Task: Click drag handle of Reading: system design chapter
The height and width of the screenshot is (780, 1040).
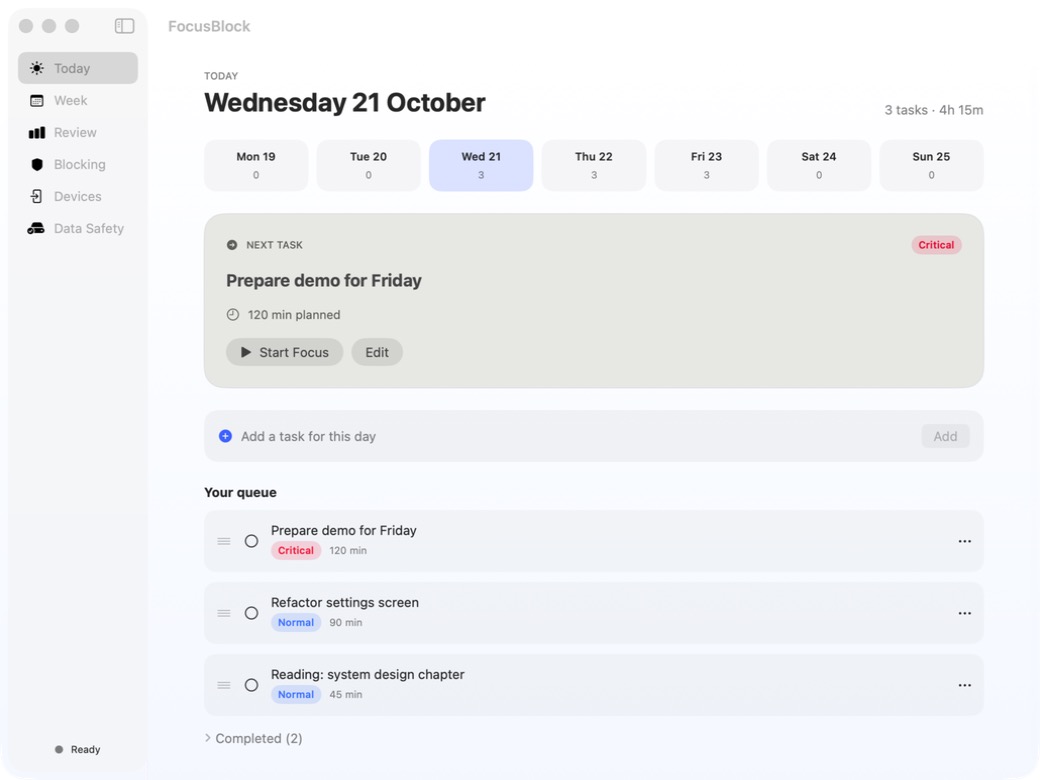Action: (x=224, y=685)
